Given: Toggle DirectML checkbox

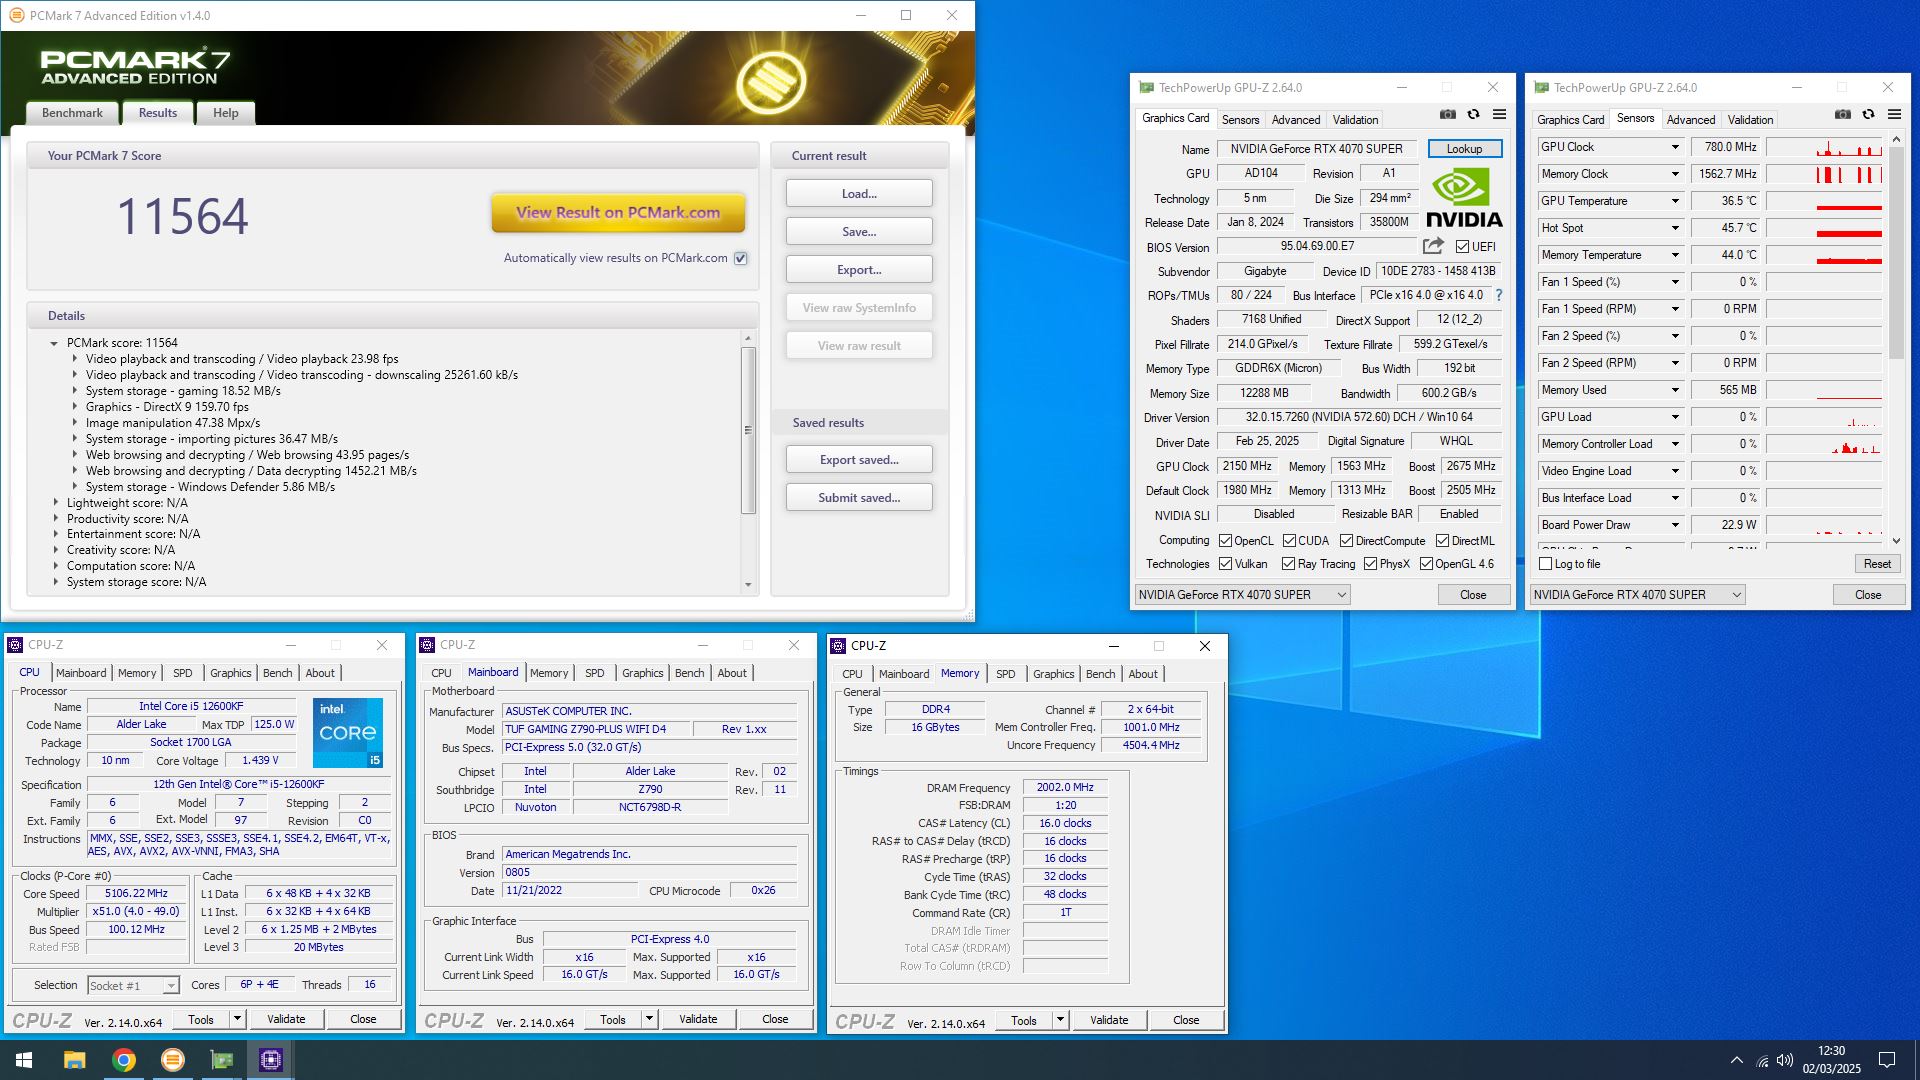Looking at the screenshot, I should click(x=1442, y=541).
